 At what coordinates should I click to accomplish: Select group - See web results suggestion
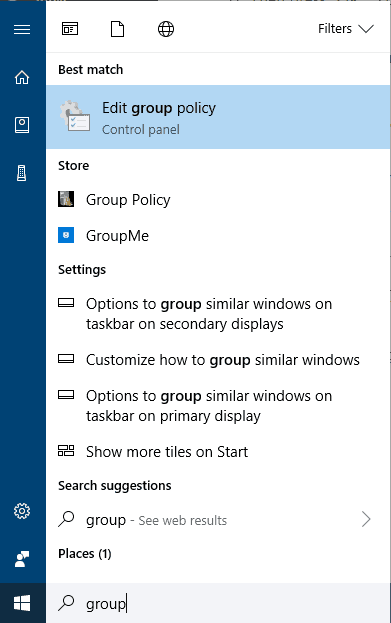click(218, 520)
